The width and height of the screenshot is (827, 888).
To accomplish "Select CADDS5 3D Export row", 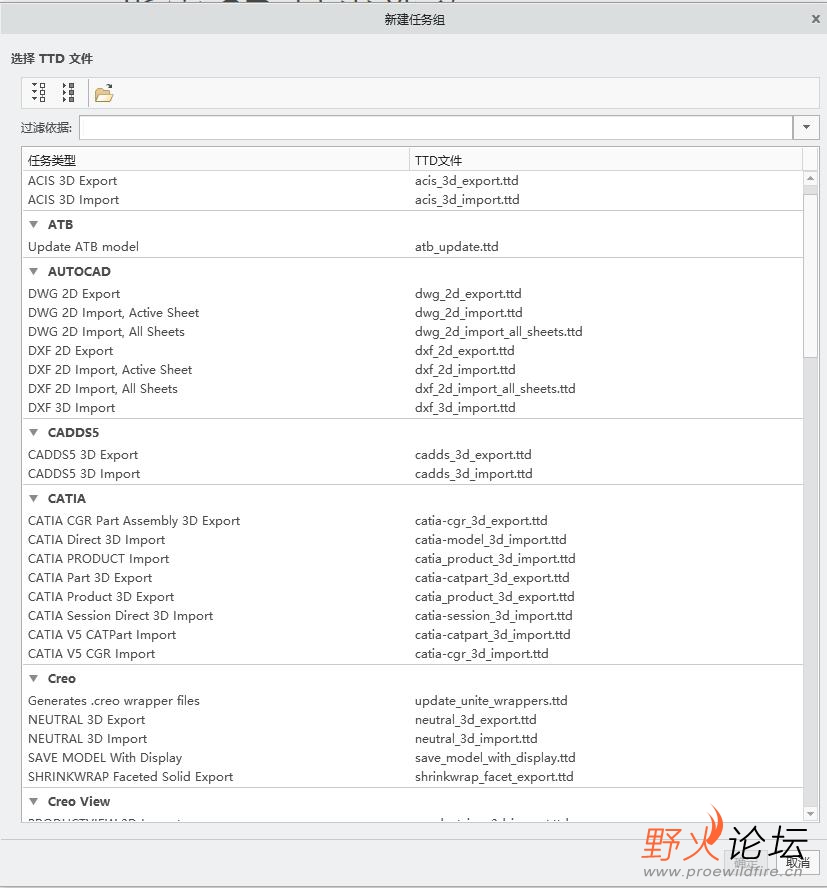I will pyautogui.click(x=412, y=455).
